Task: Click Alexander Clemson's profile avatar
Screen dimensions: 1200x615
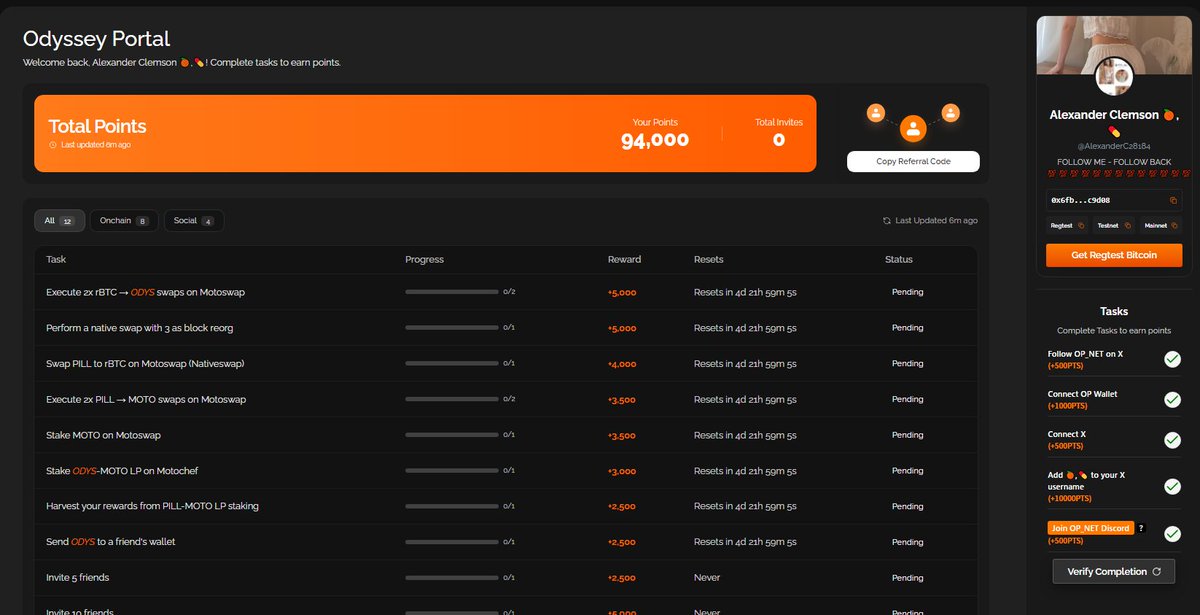Action: 1114,75
